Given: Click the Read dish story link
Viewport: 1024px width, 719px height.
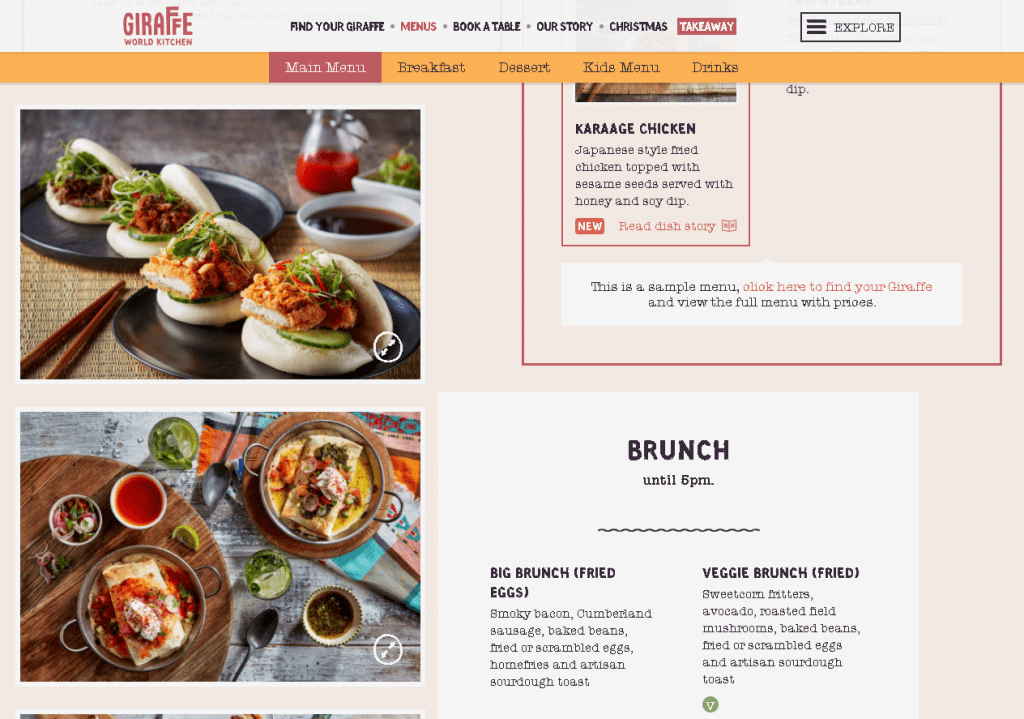Looking at the screenshot, I should click(x=667, y=226).
